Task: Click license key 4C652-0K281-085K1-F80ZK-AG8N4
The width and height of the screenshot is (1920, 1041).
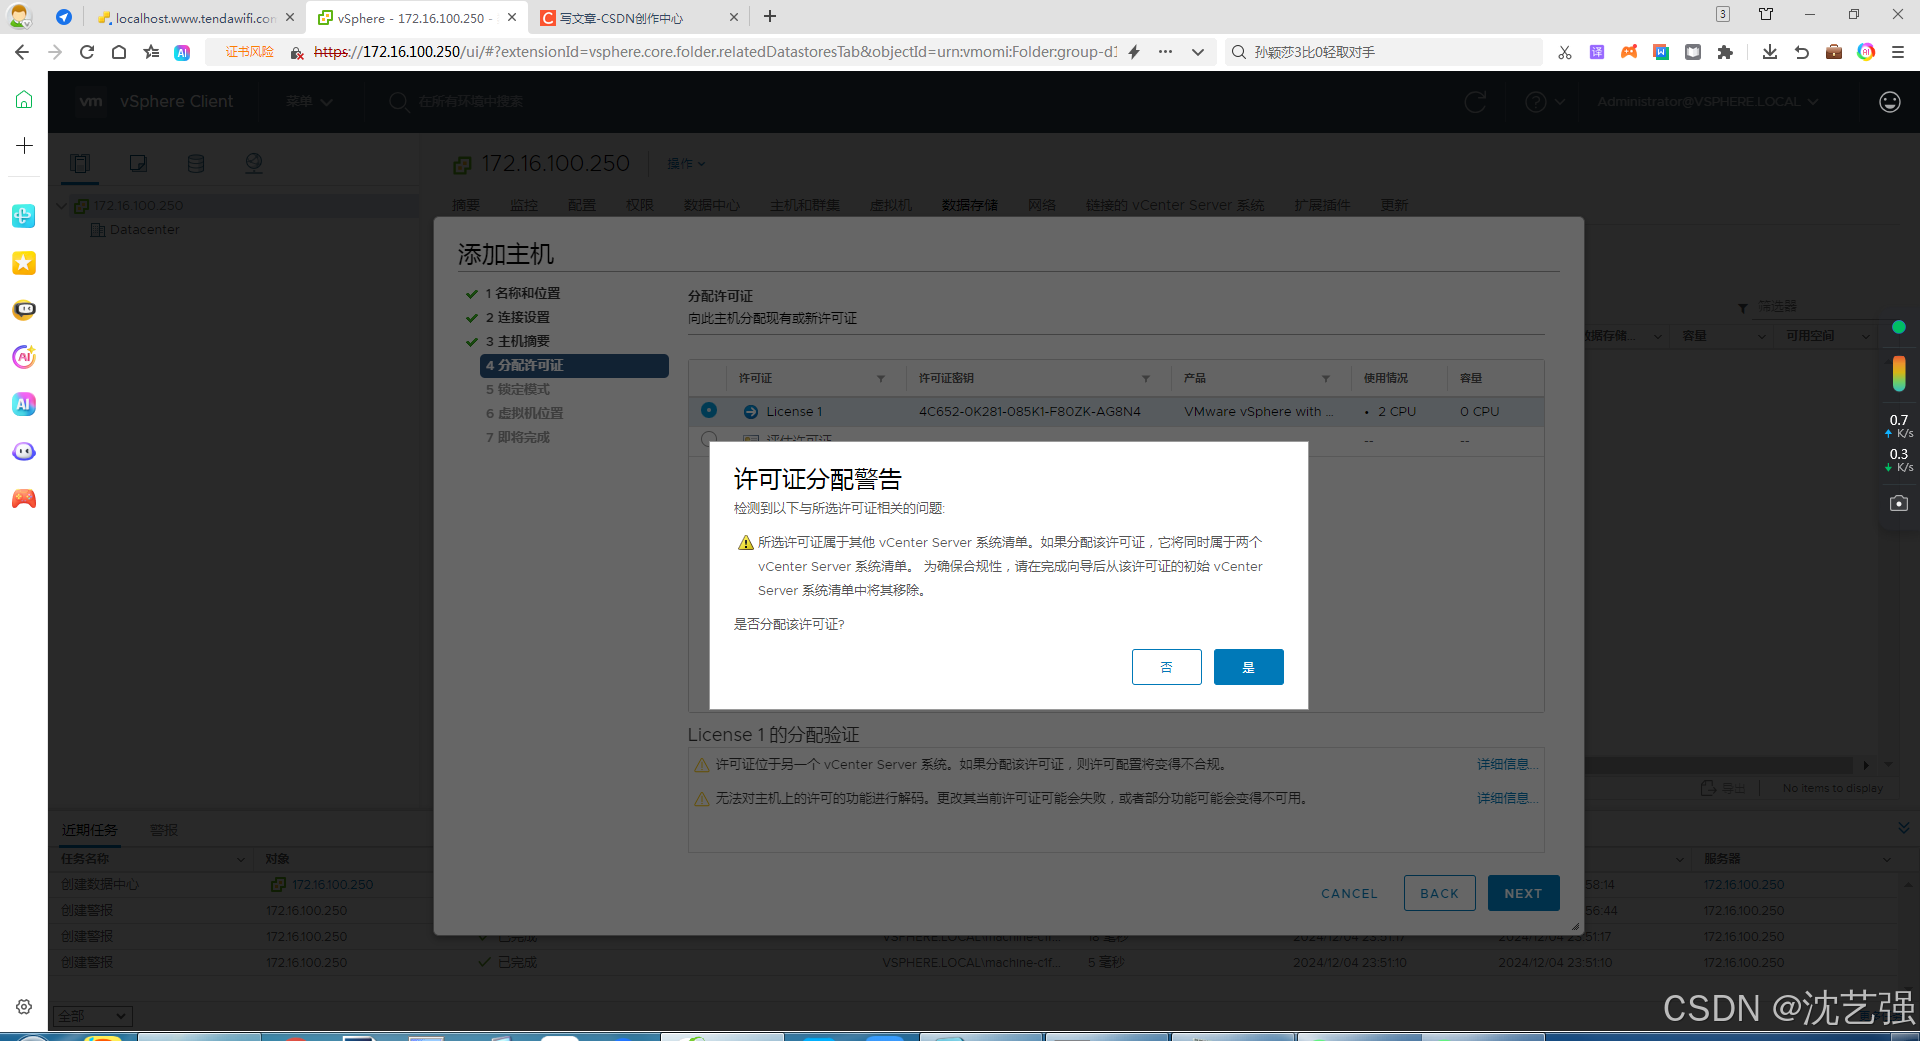Action: tap(1030, 411)
